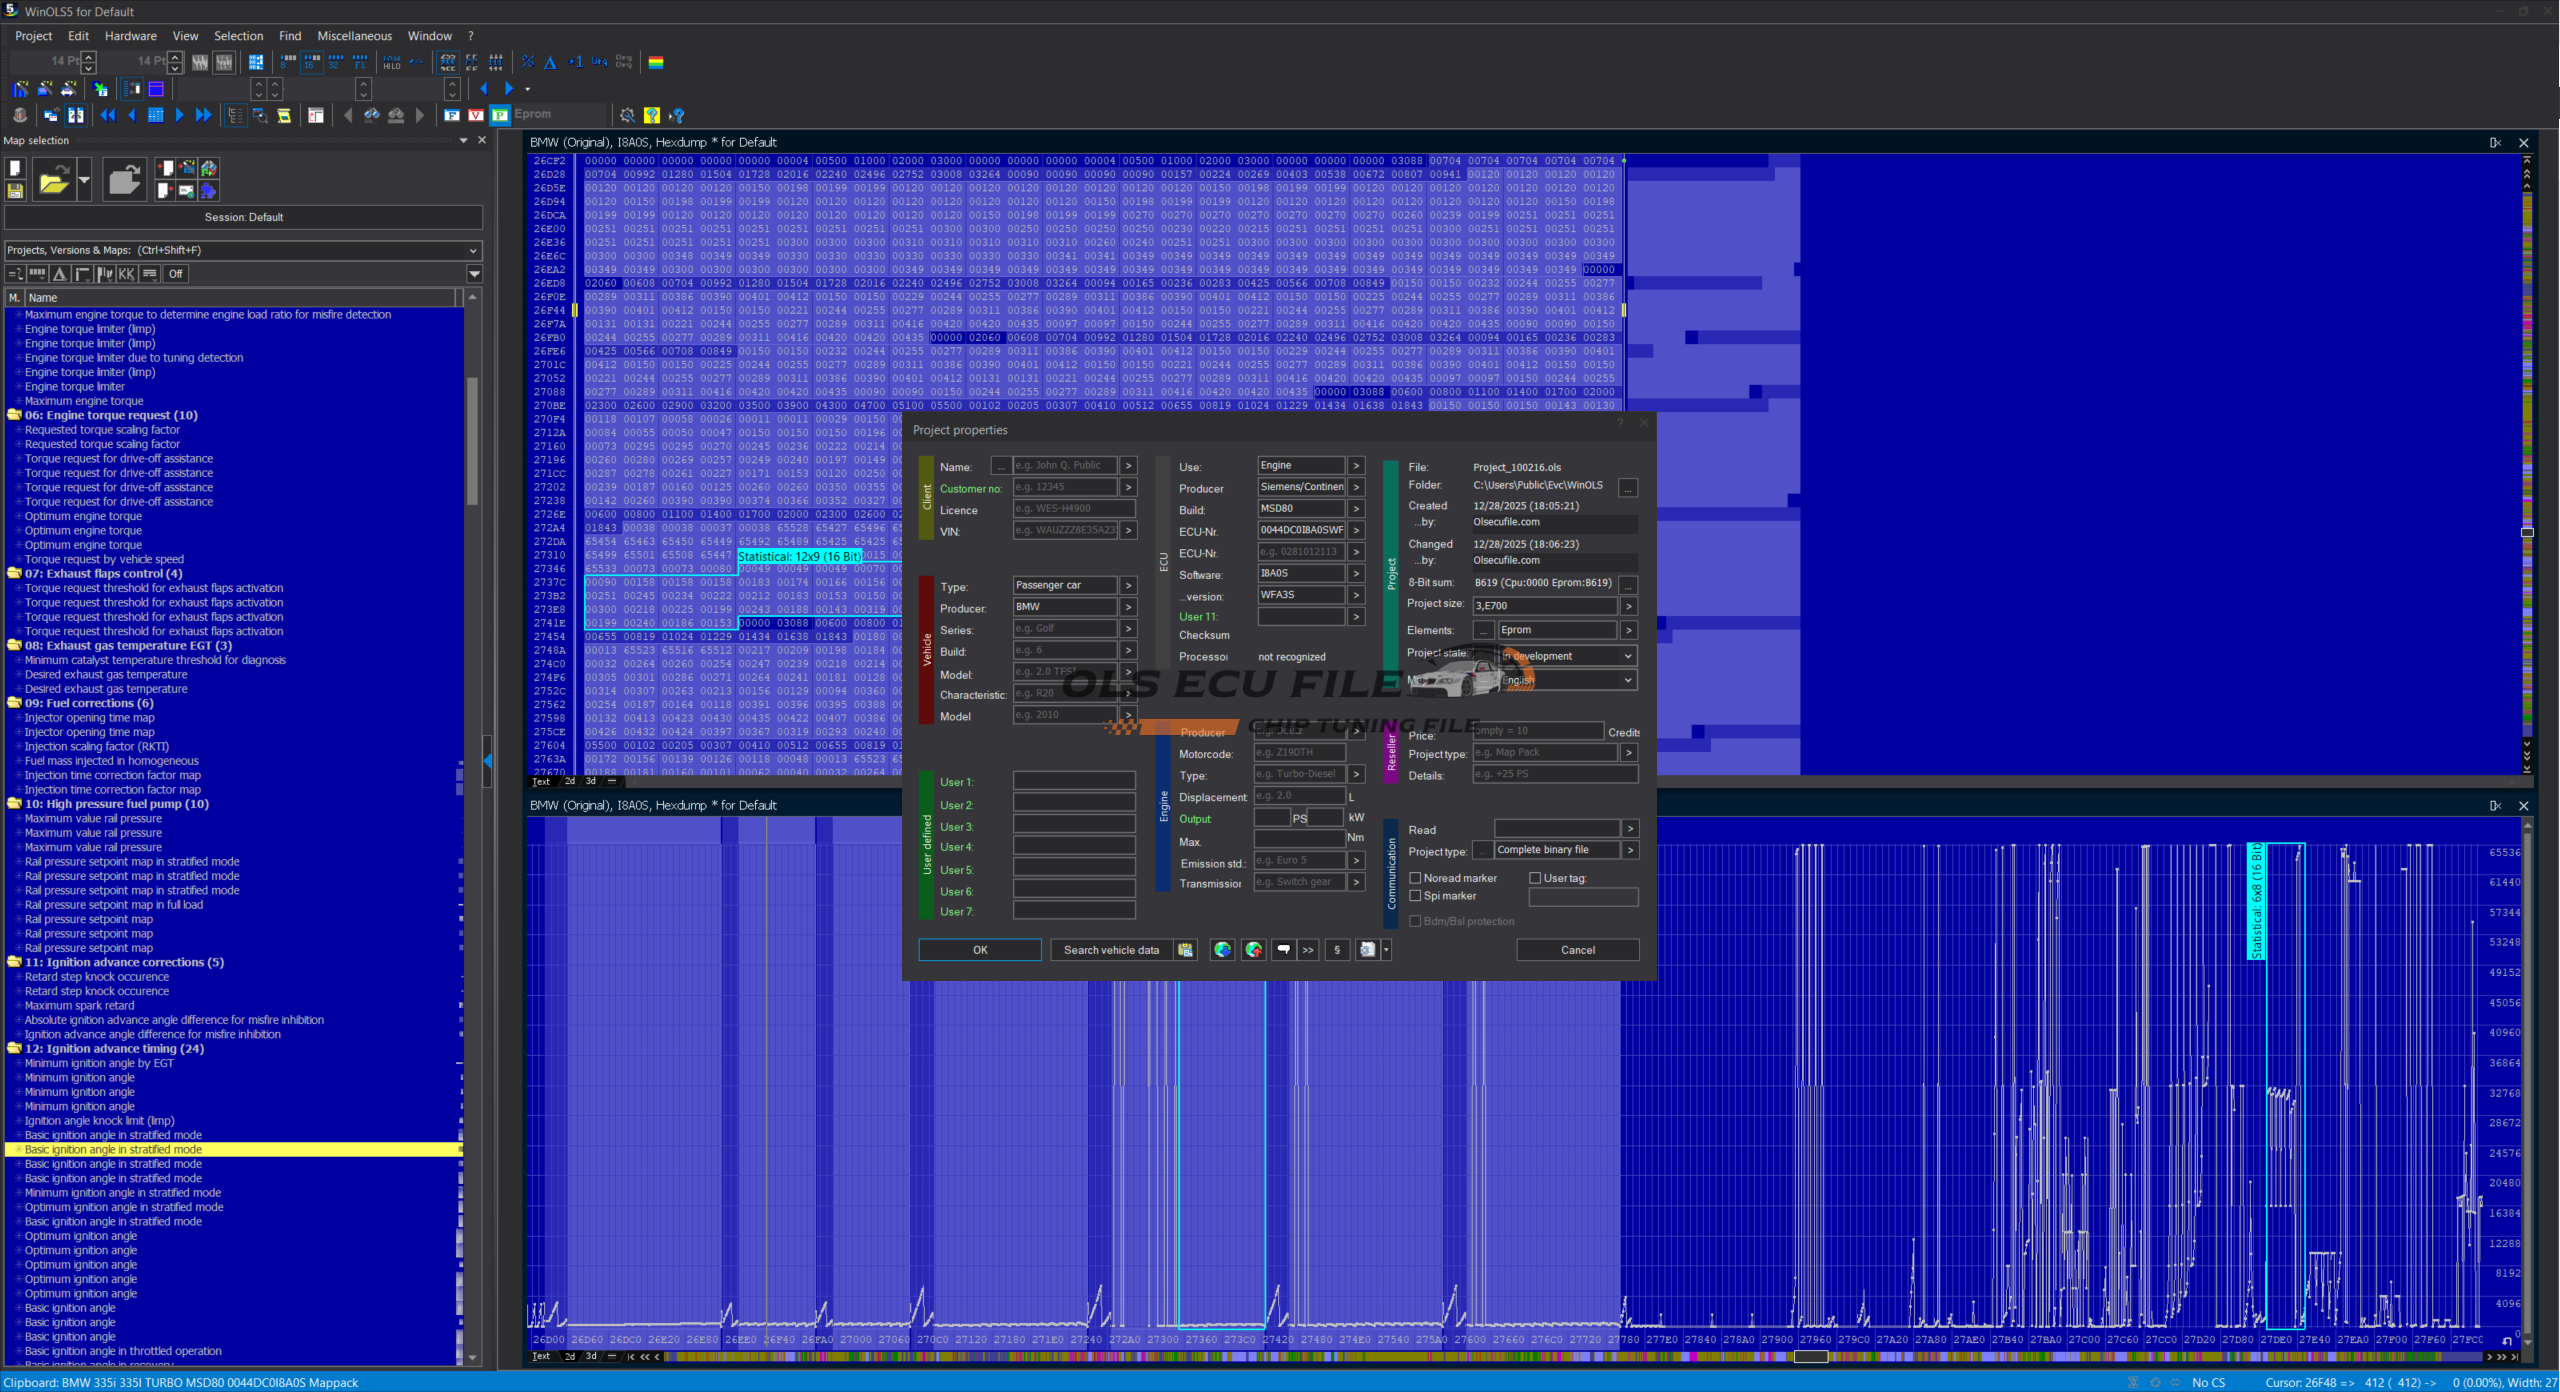This screenshot has height=1392, width=2560.
Task: Click Cancel in Project properties dialog
Action: click(1577, 950)
